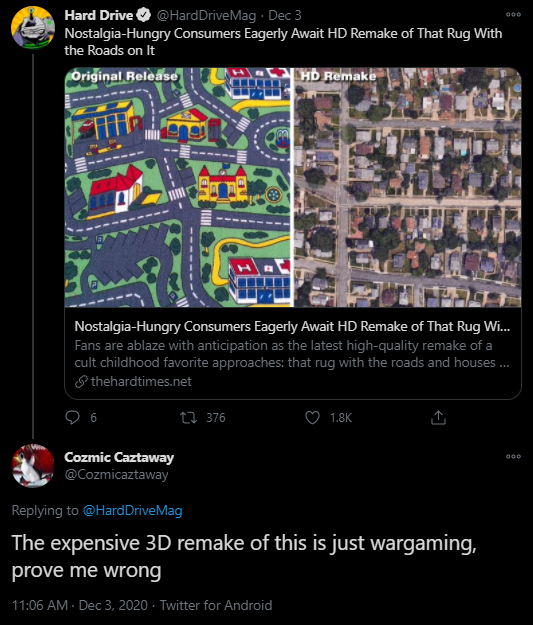Expand more options on Cozmic Caztaway reply
This screenshot has width=533, height=625.
[513, 456]
